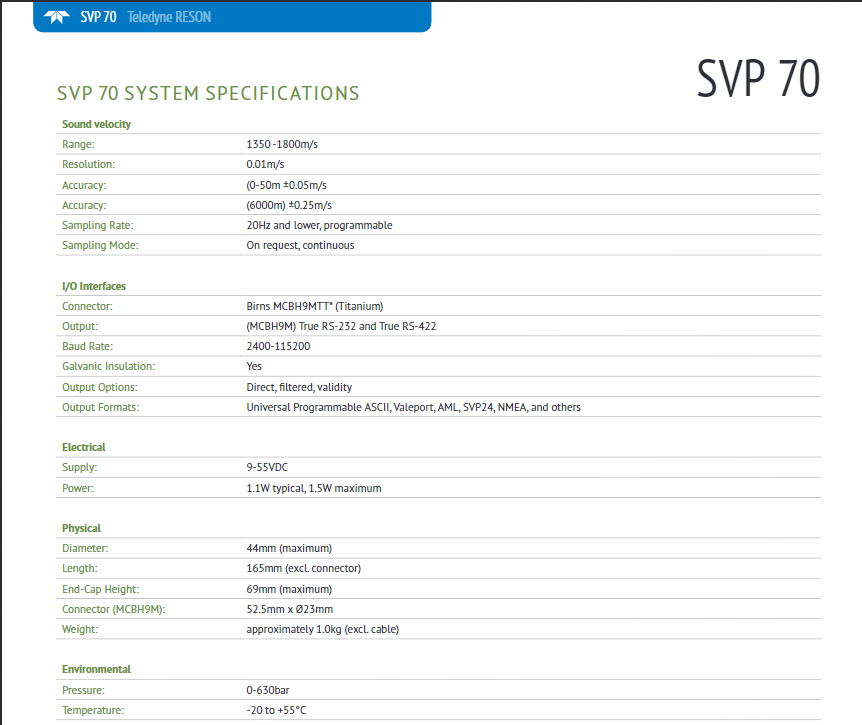Select the 'Universal Programmable ASCII, Valeport' value
Image resolution: width=862 pixels, height=725 pixels.
coord(413,407)
